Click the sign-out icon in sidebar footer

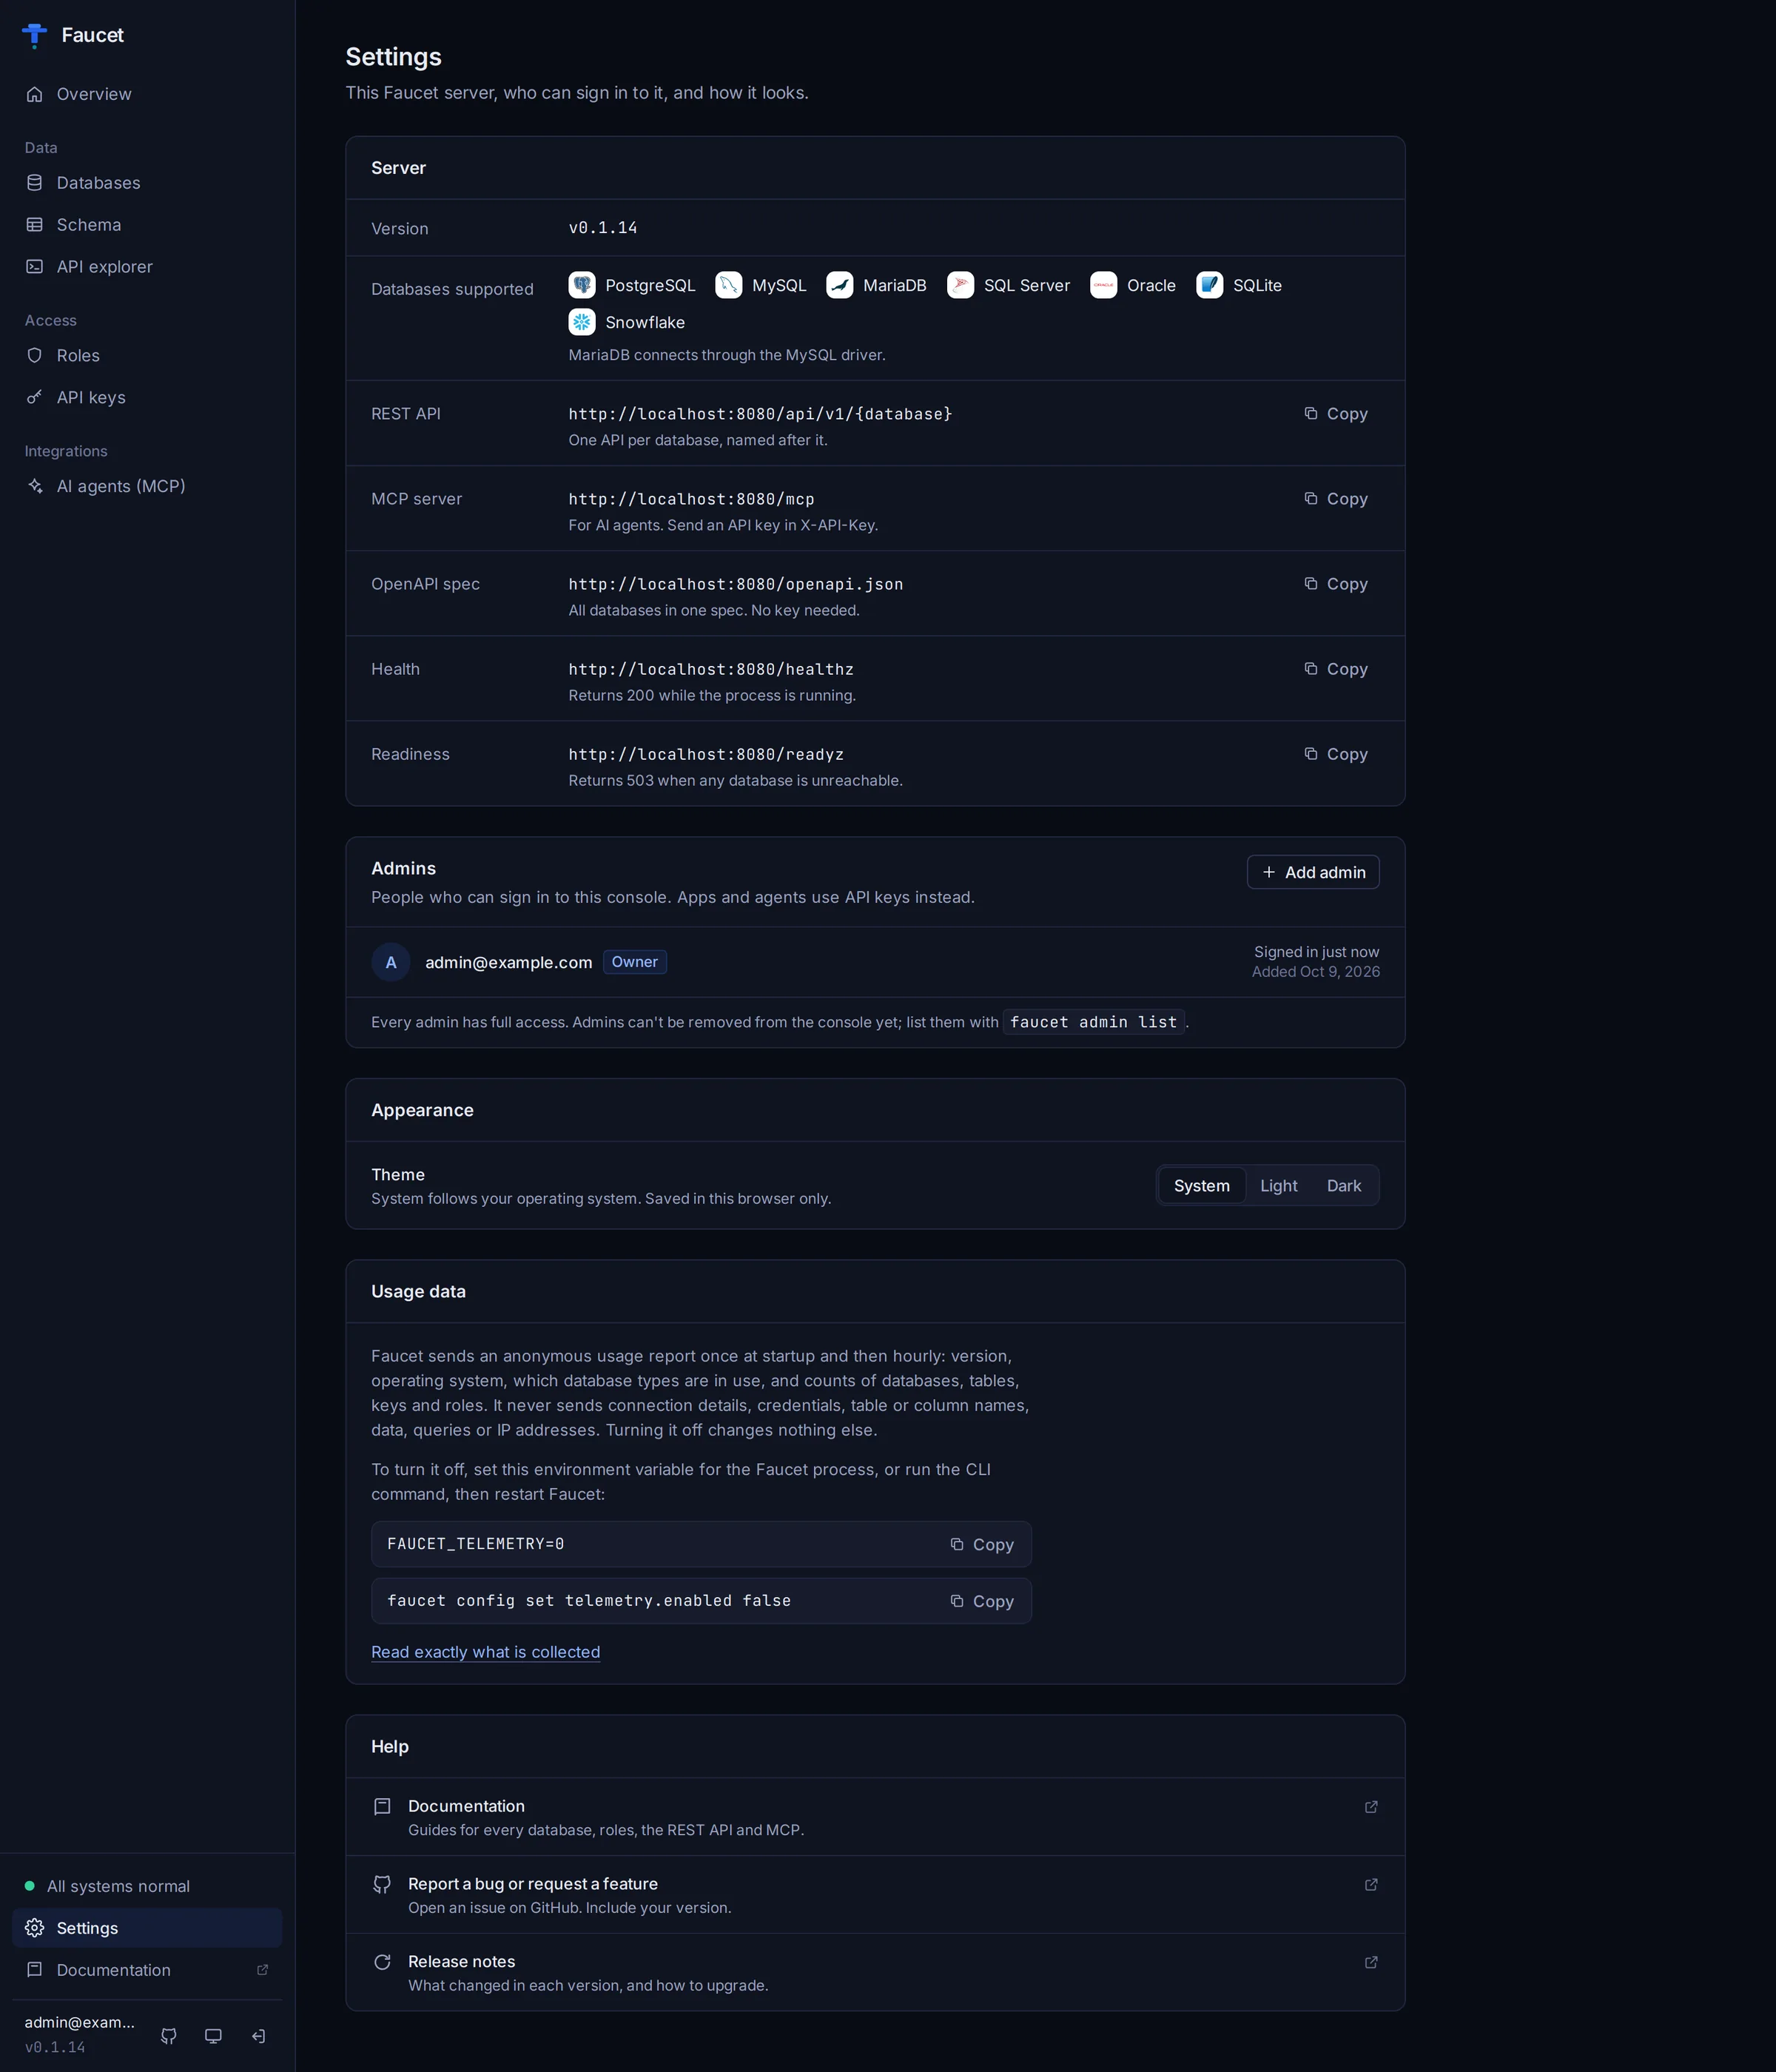(258, 2036)
